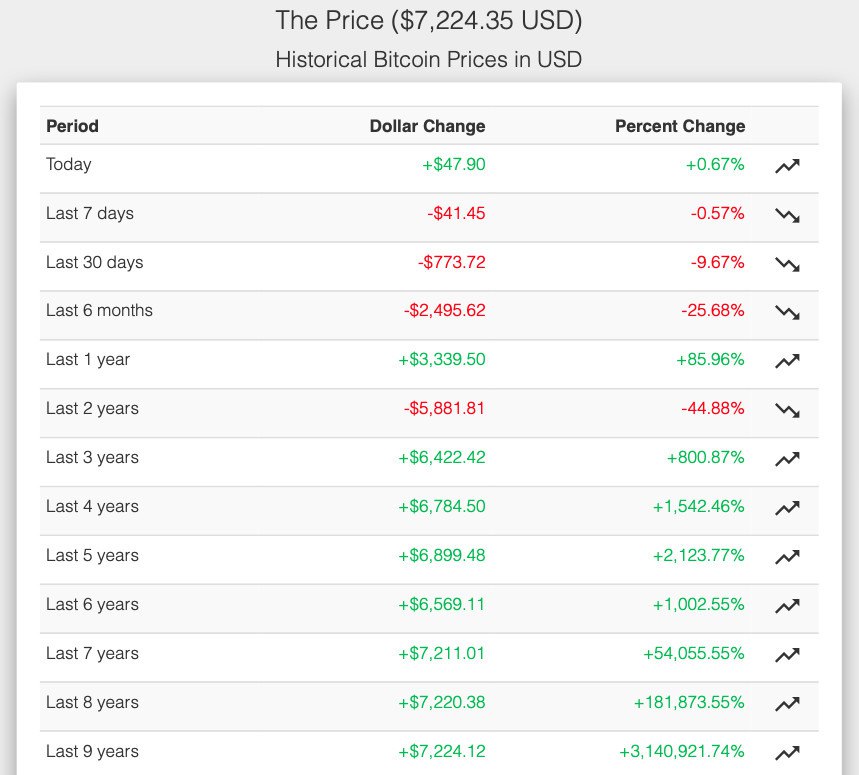Screen dimensions: 859x775
Task: Click the upward trend icon for Last 1 year
Action: pyautogui.click(x=787, y=361)
